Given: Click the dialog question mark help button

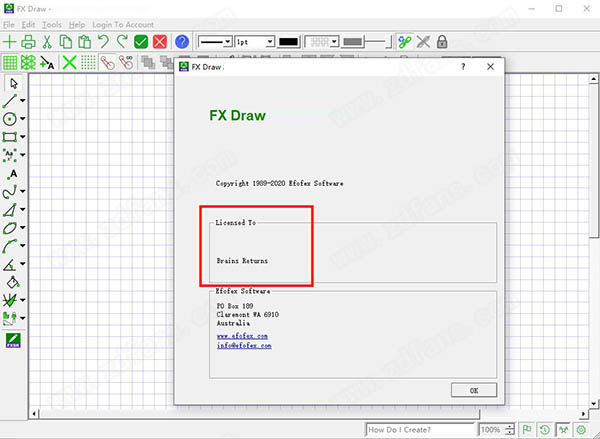Looking at the screenshot, I should (463, 67).
